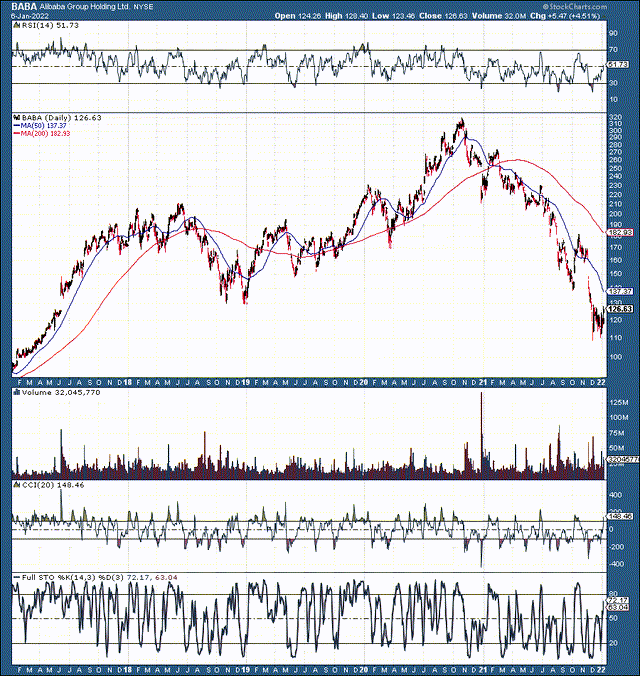Click the 182.93 price tag on right axis

tap(620, 232)
